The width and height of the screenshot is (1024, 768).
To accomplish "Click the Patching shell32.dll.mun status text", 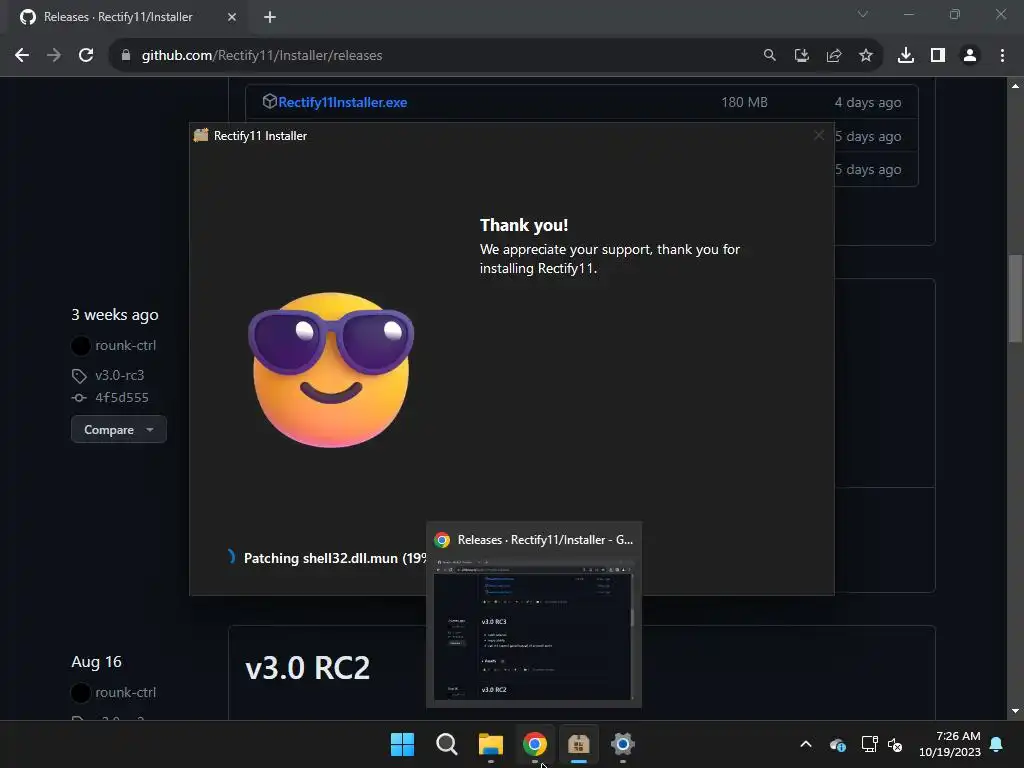I will [x=335, y=558].
